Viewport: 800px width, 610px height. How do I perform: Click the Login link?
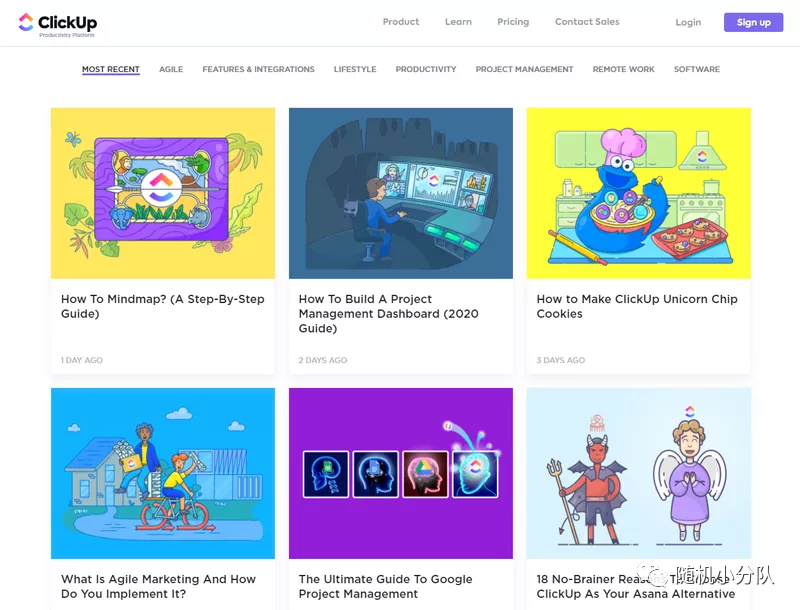click(x=688, y=22)
